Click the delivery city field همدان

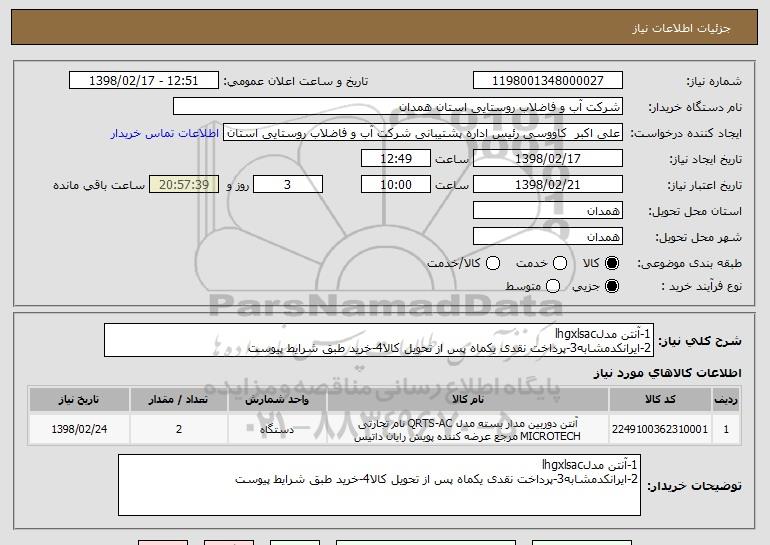[548, 237]
